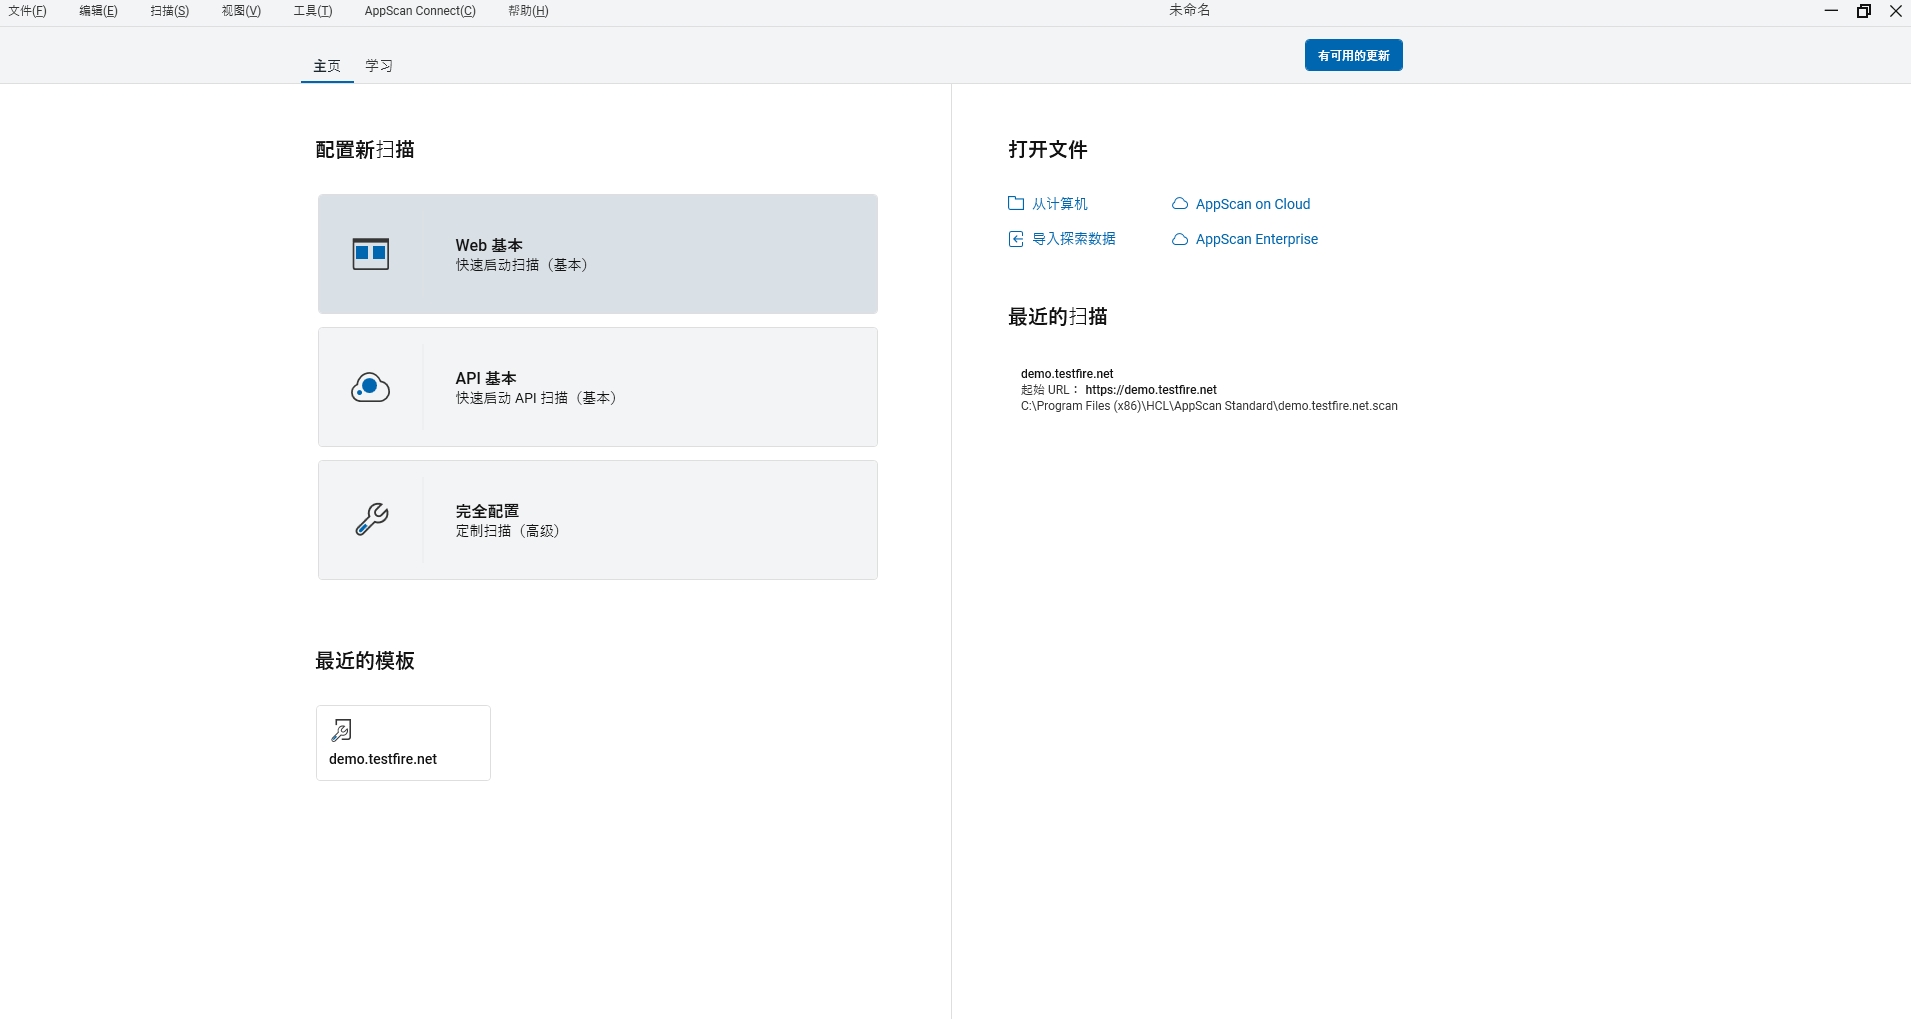Click the 导入探索数据 import icon
Image resolution: width=1911 pixels, height=1019 pixels.
[x=1016, y=239]
